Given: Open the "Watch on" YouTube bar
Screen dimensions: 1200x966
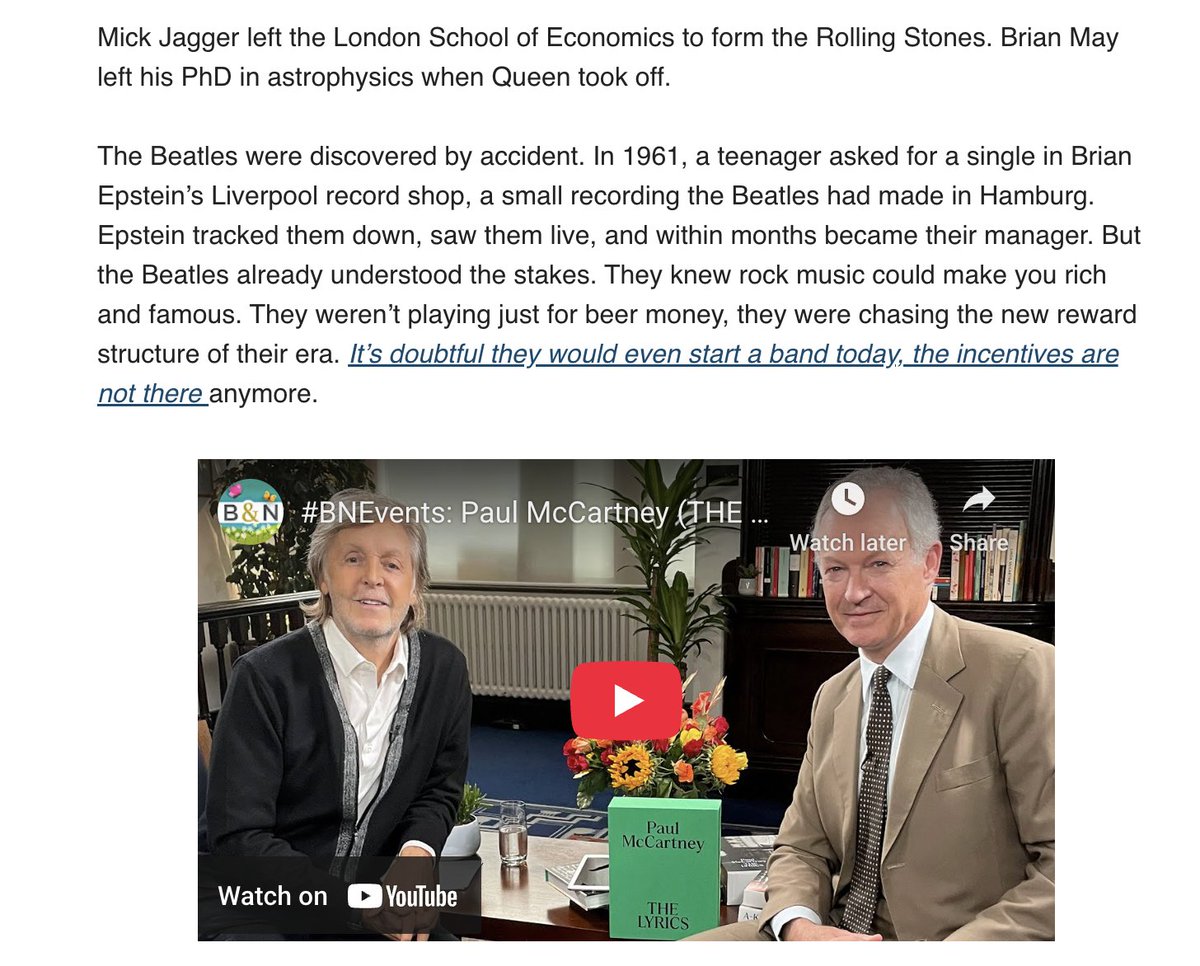Looking at the screenshot, I should (338, 896).
